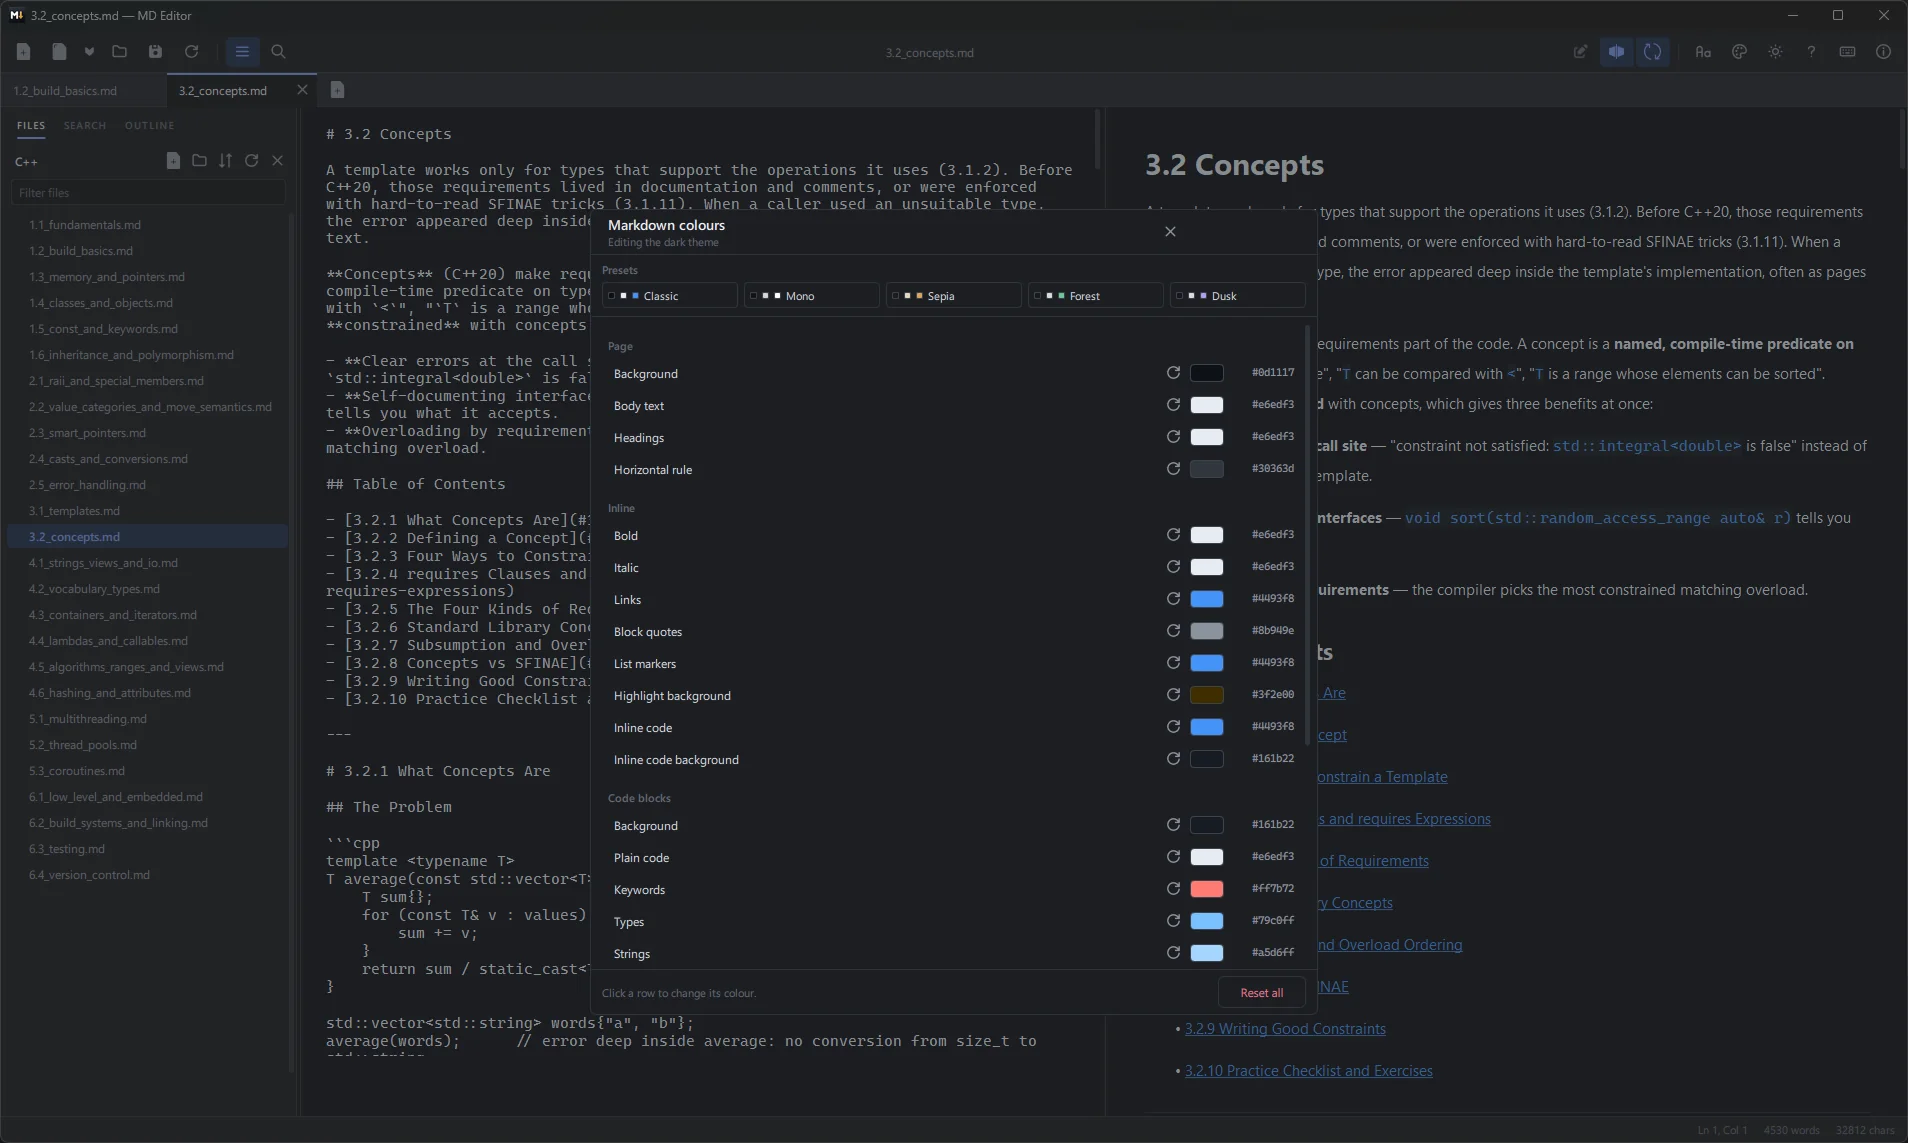
Task: Click the new file icon in main toolbar
Action: coord(23,52)
